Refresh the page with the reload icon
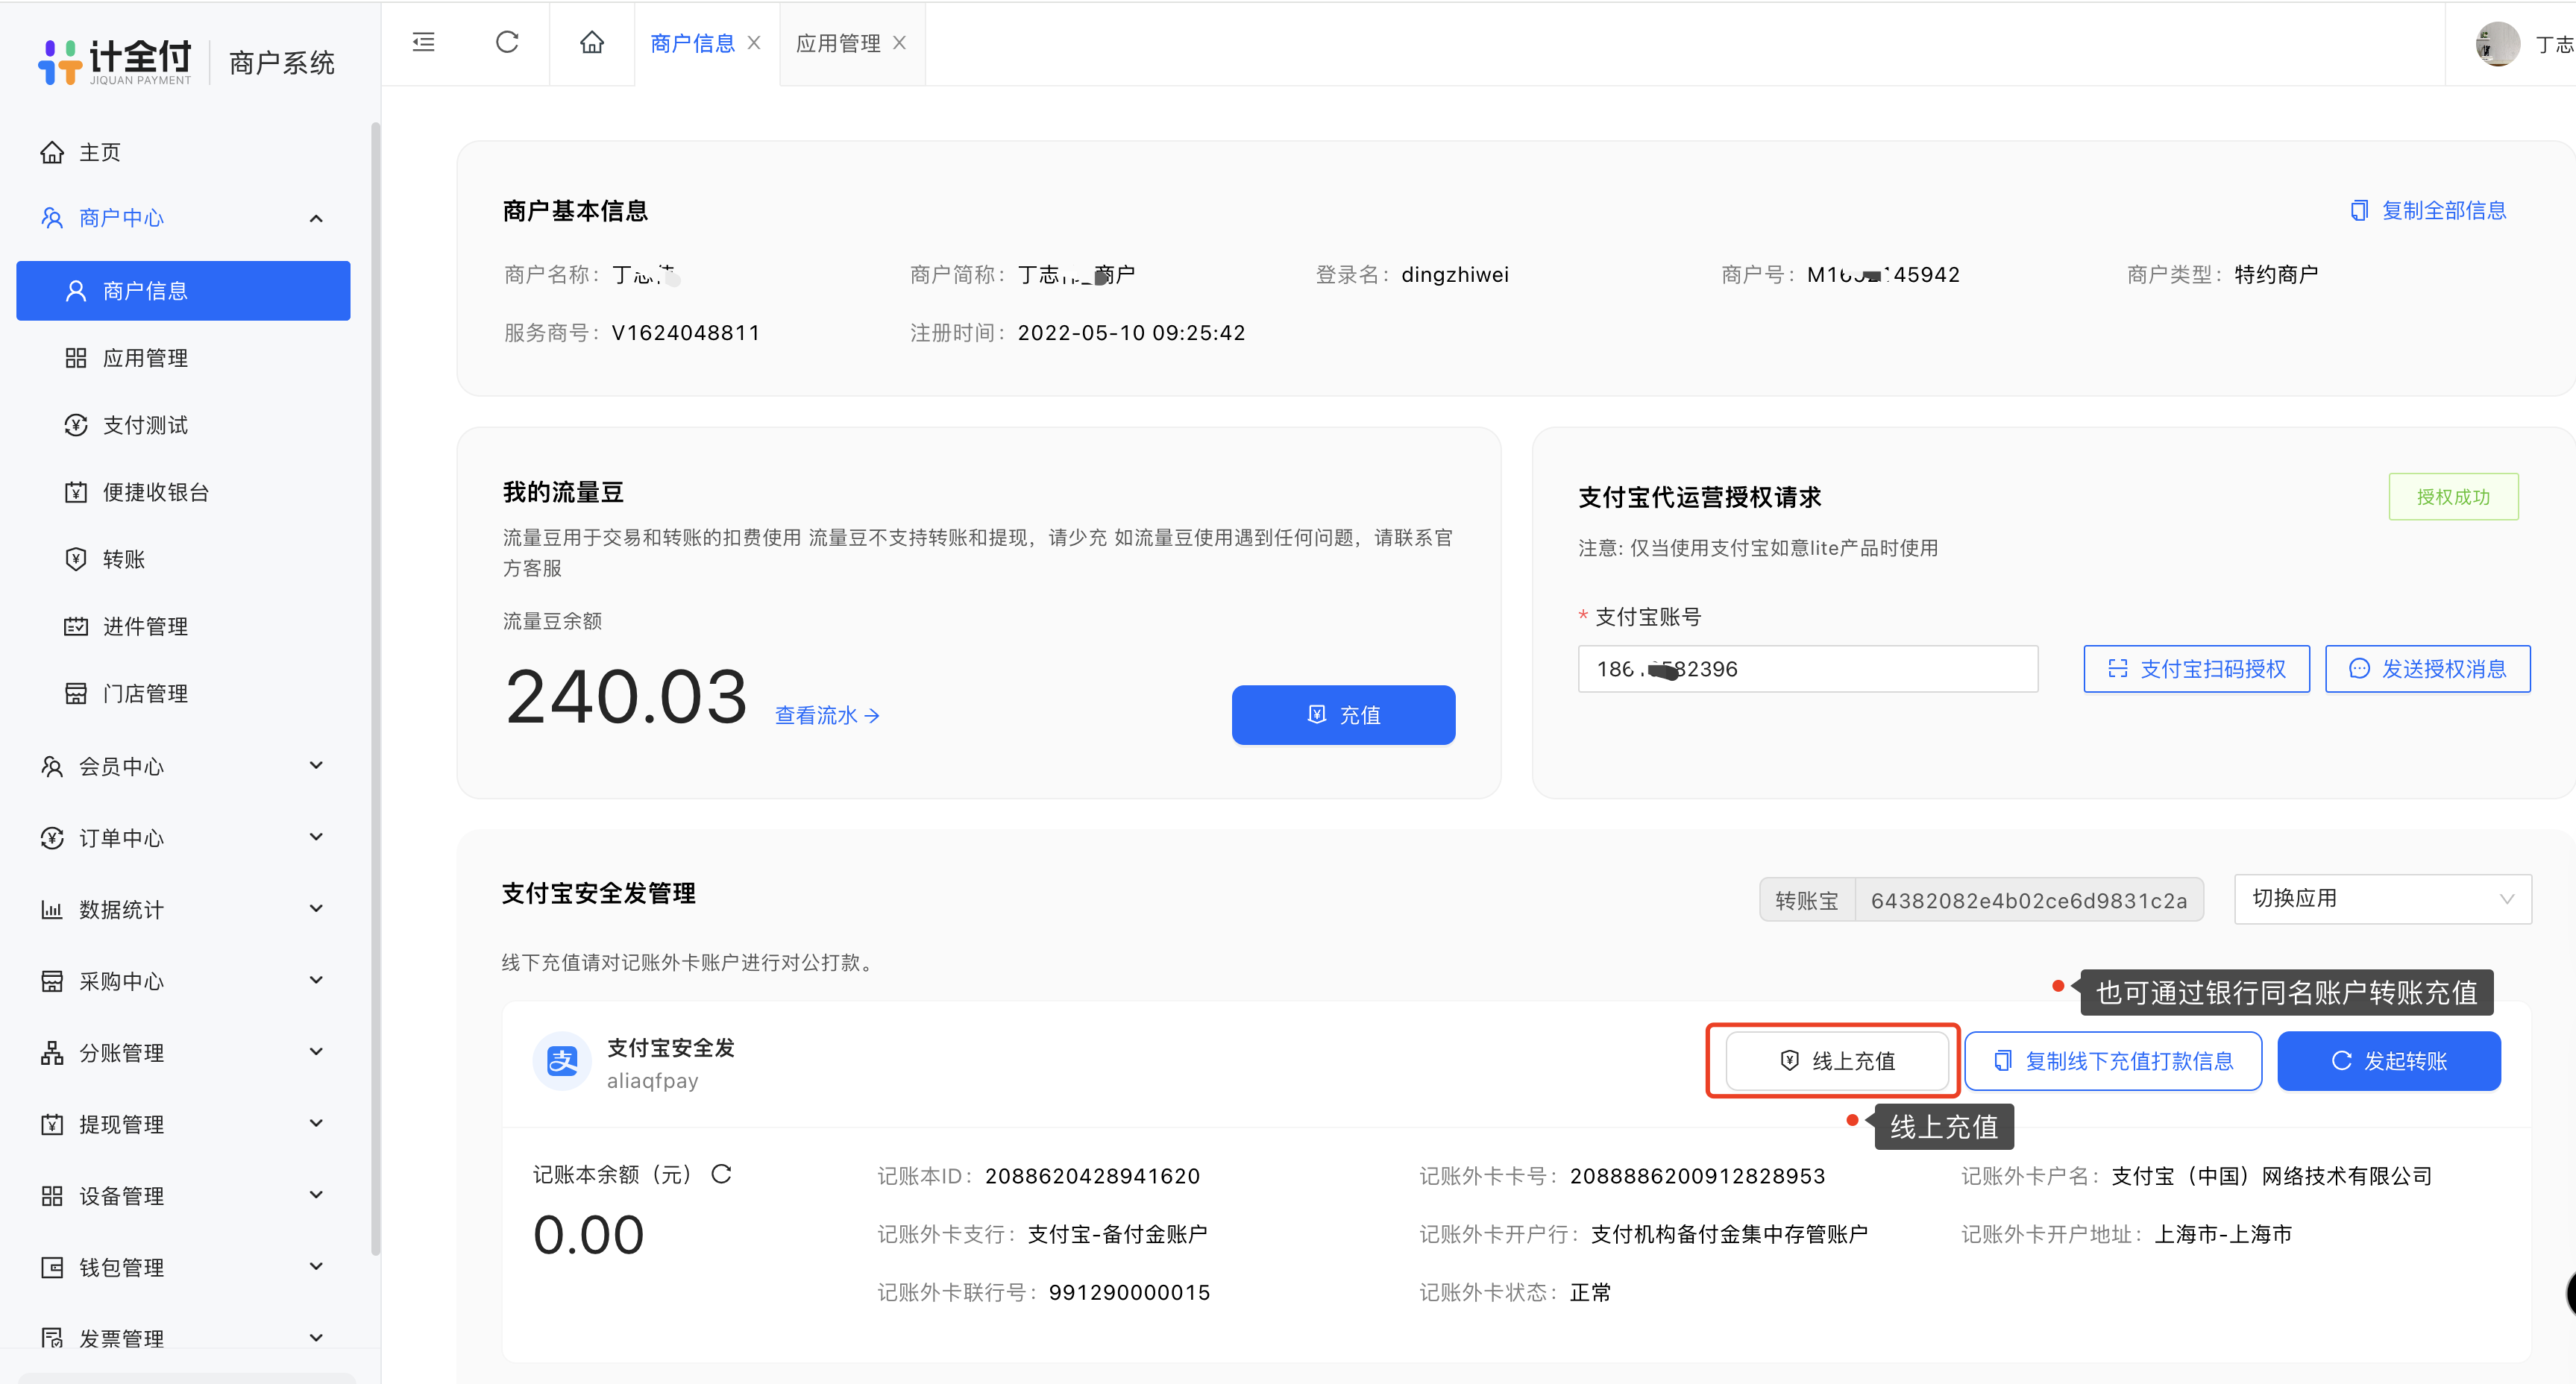The width and height of the screenshot is (2576, 1384). point(507,42)
